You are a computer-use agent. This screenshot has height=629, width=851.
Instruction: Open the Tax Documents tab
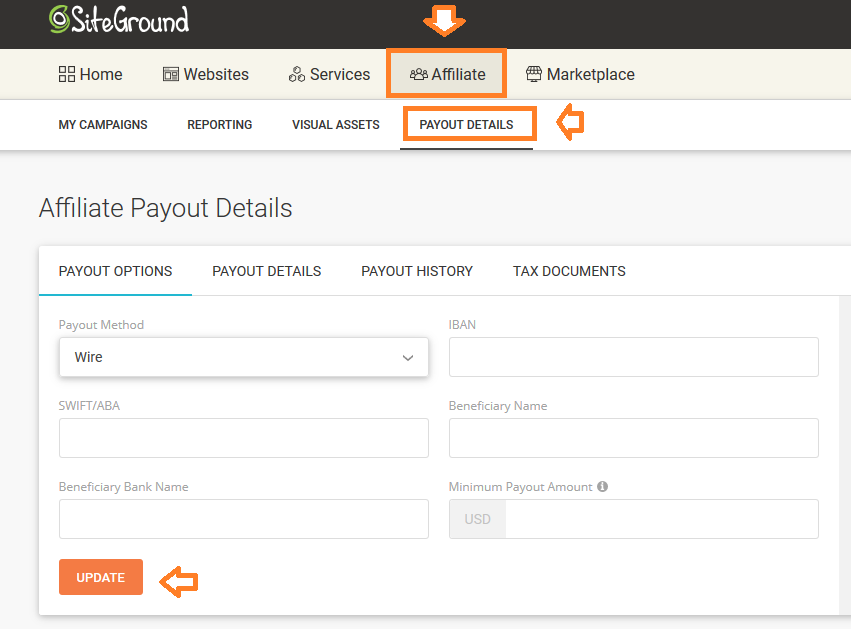569,271
